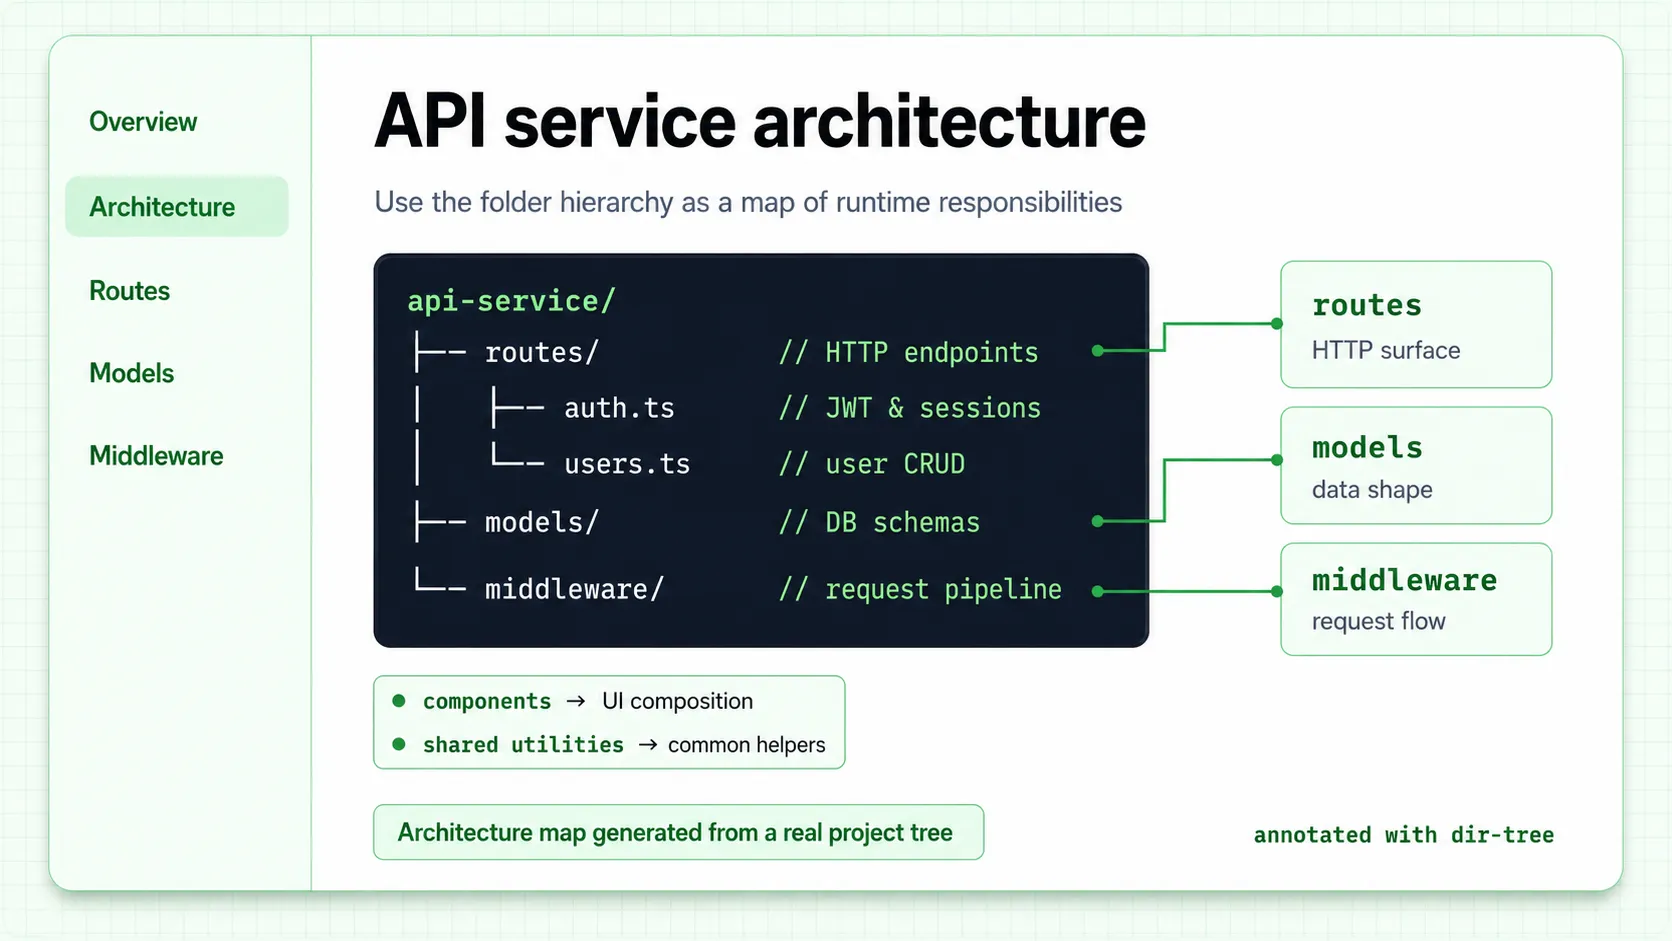Click the 'UI composition' text
1672x941 pixels.
tap(677, 701)
